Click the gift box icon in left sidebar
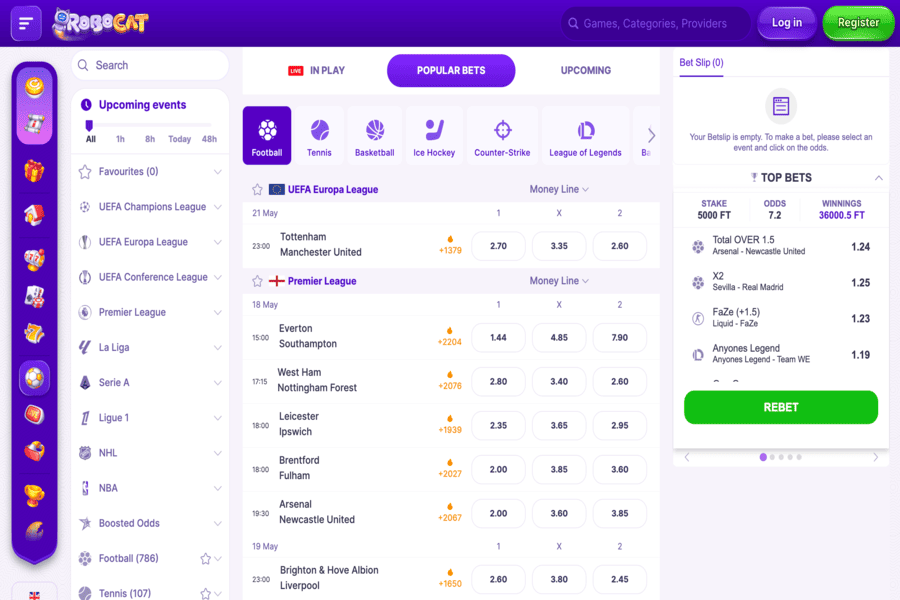 click(x=34, y=171)
